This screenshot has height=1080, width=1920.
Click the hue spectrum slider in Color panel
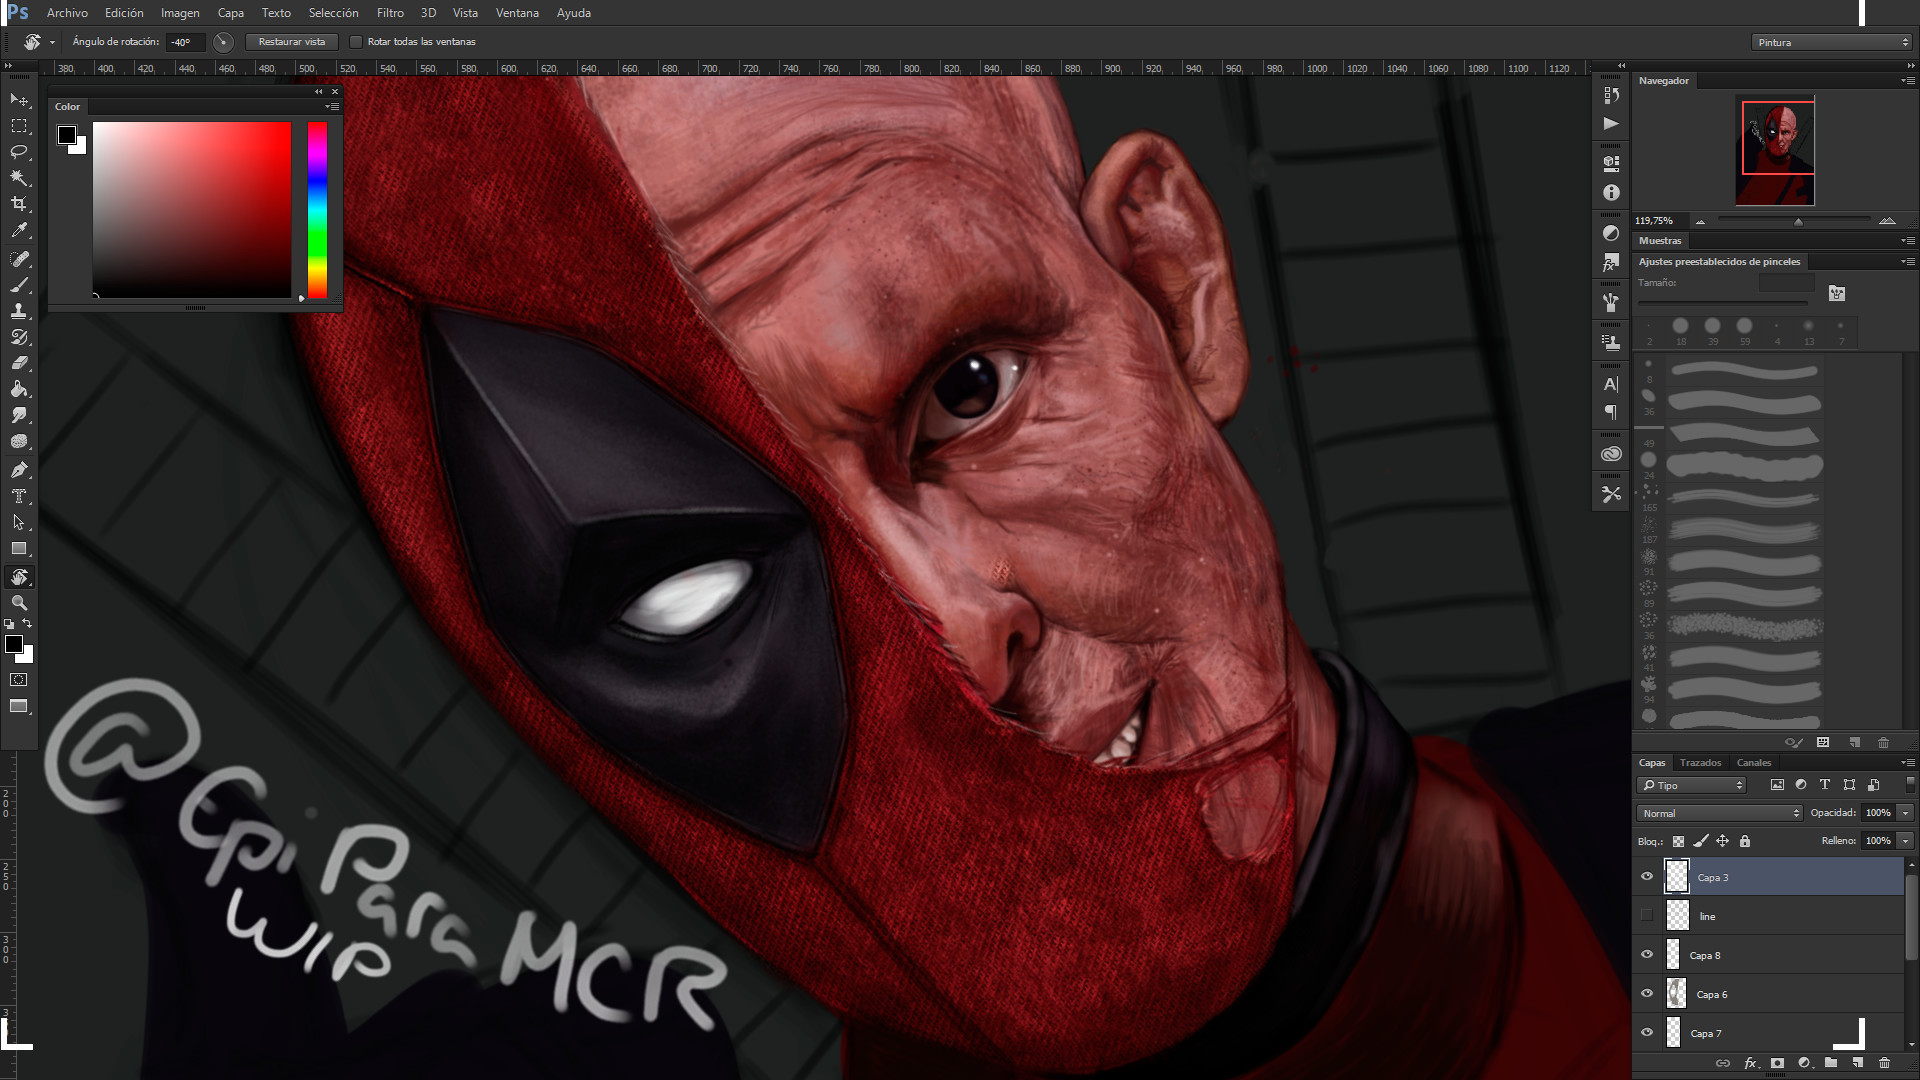317,210
